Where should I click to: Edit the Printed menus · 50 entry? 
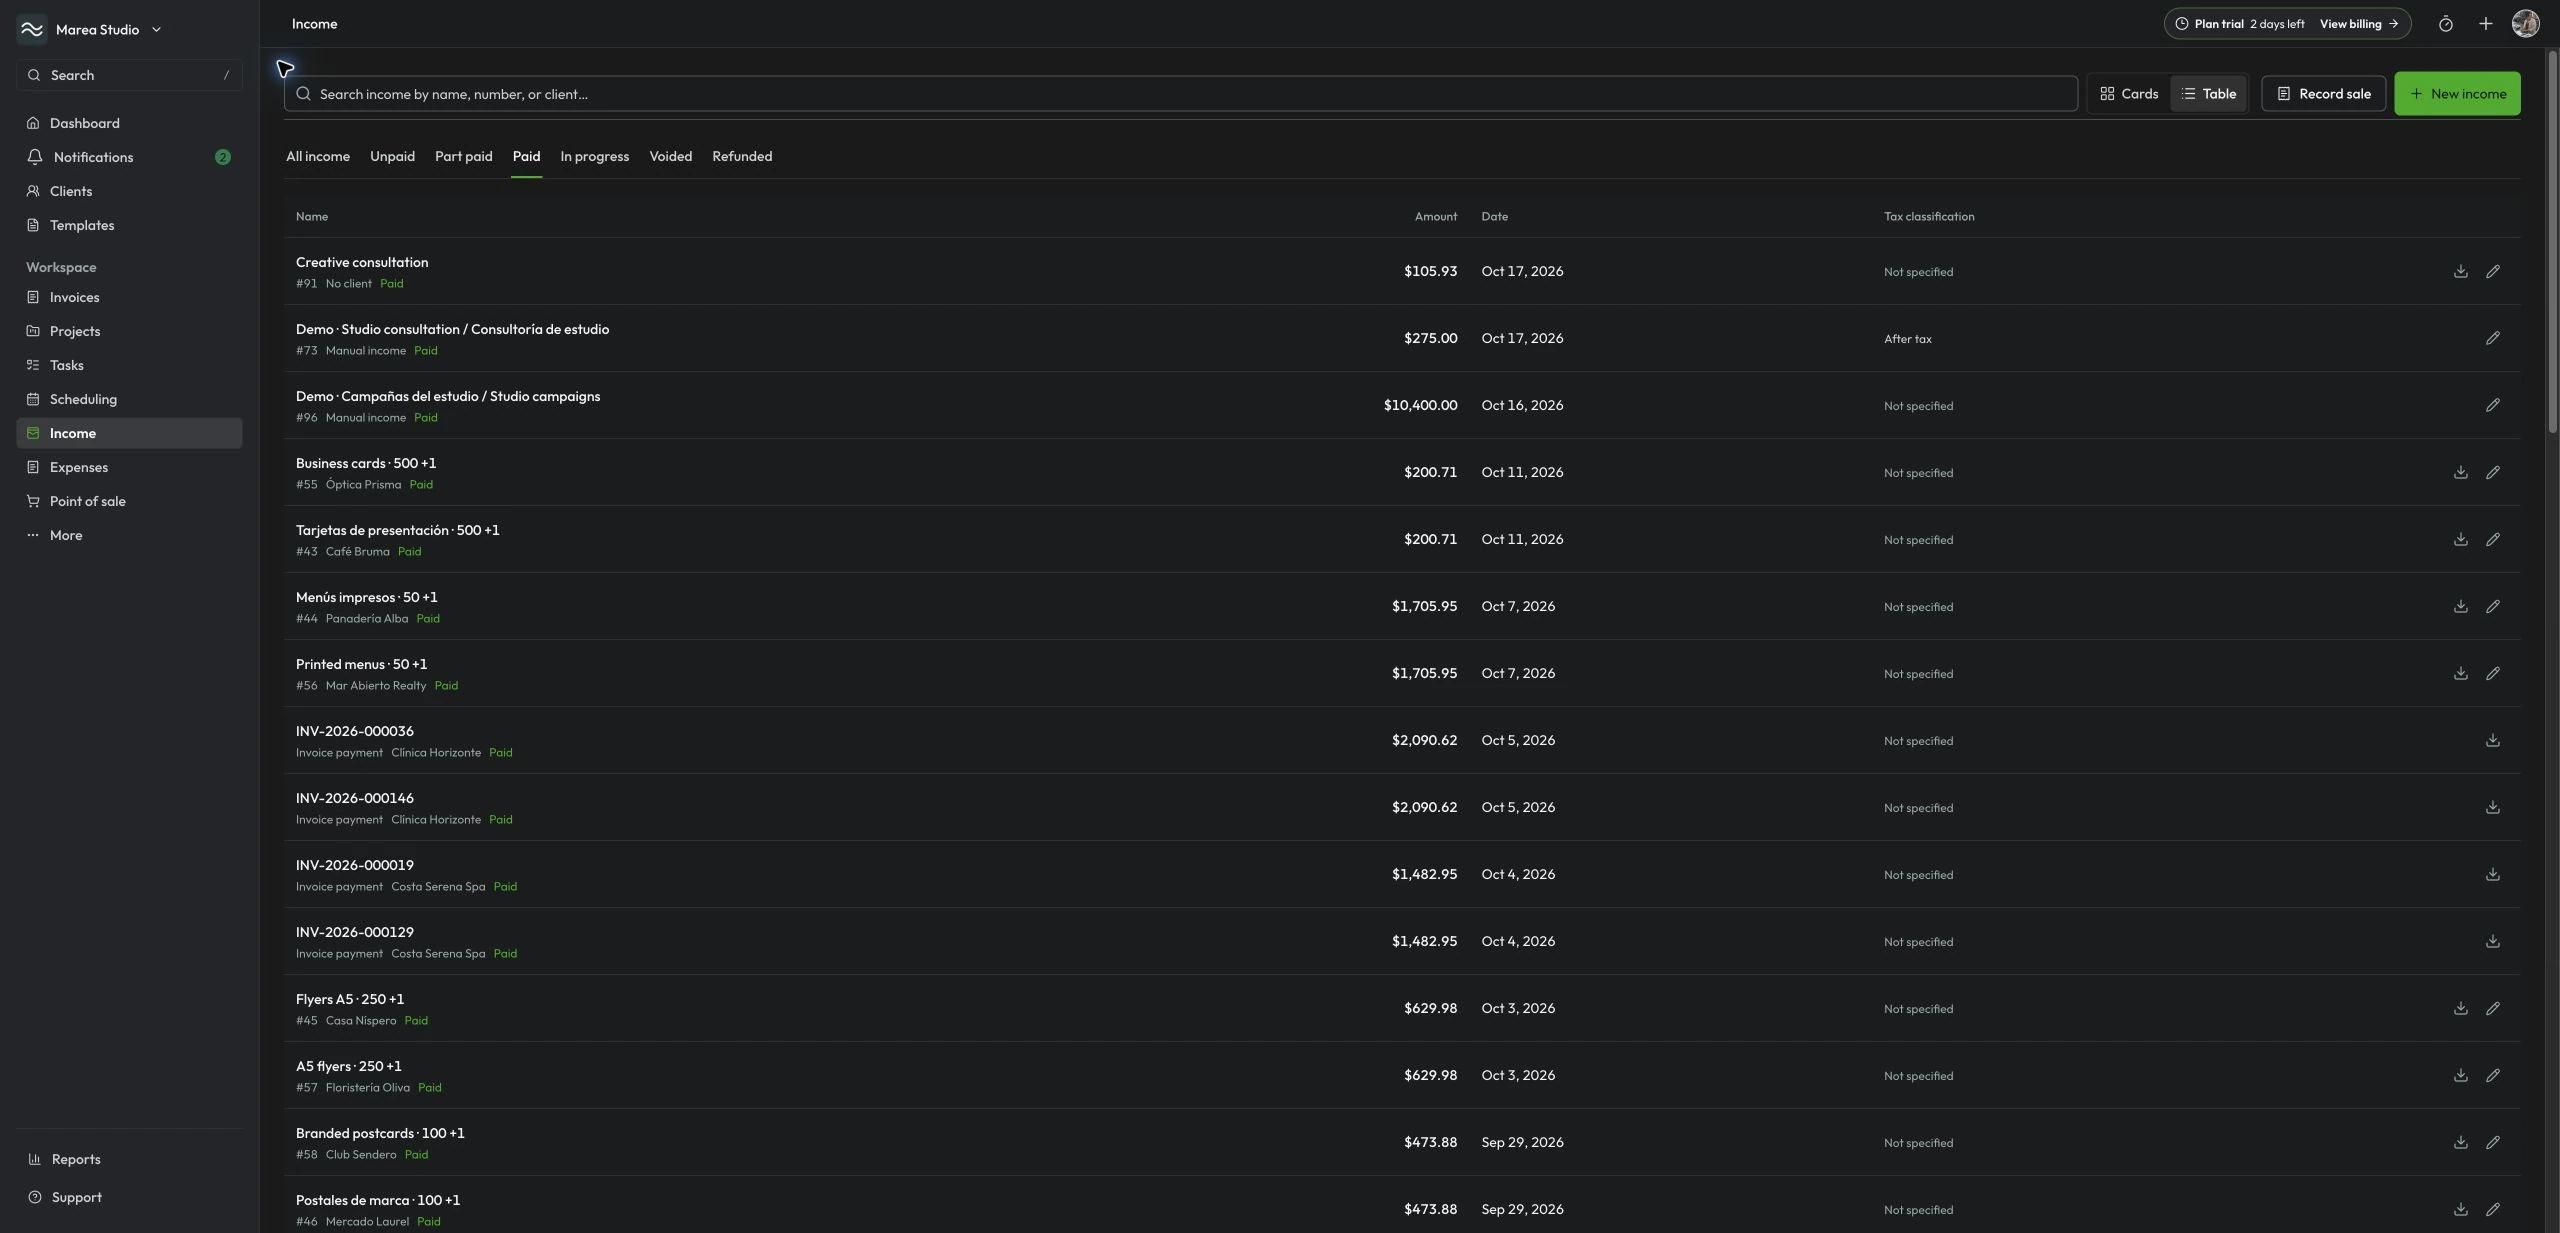pos(2492,673)
